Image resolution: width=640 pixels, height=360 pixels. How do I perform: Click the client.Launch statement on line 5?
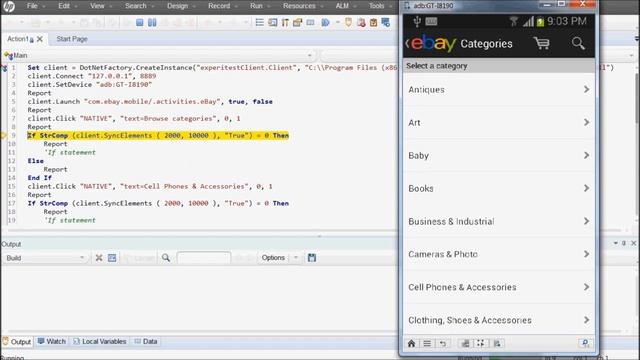(x=150, y=102)
